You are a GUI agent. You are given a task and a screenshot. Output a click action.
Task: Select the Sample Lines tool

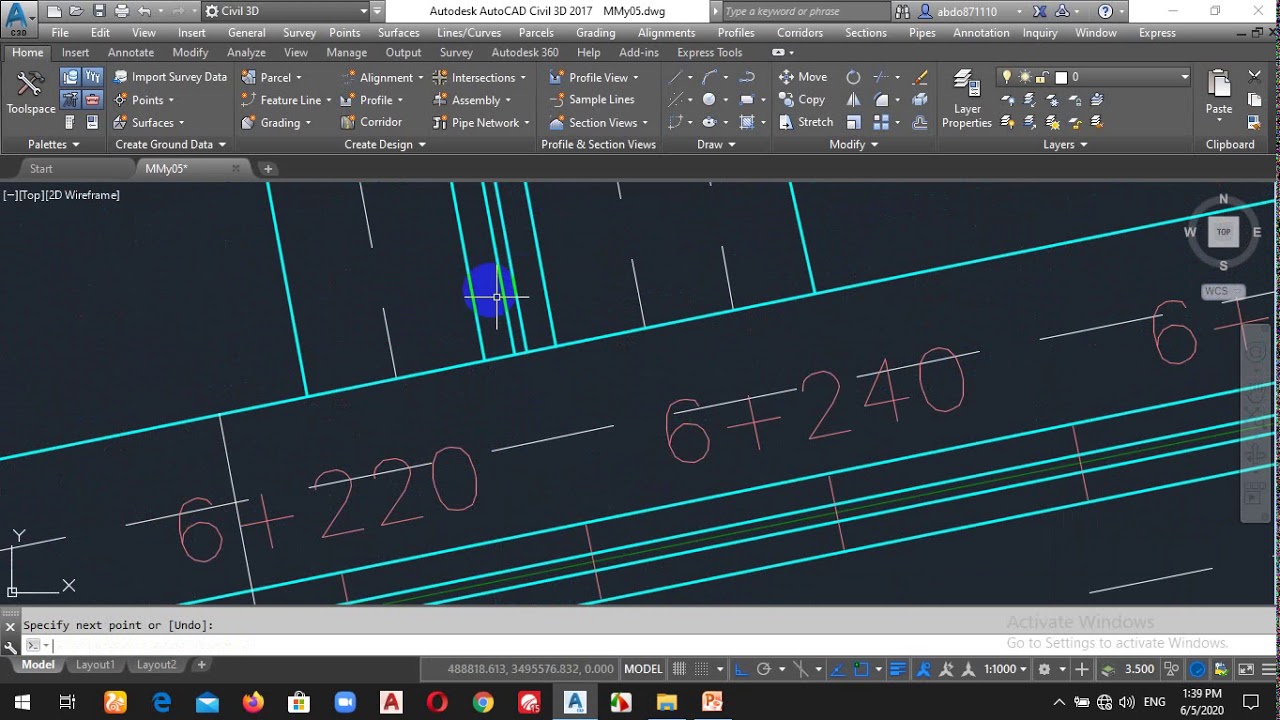coord(592,99)
